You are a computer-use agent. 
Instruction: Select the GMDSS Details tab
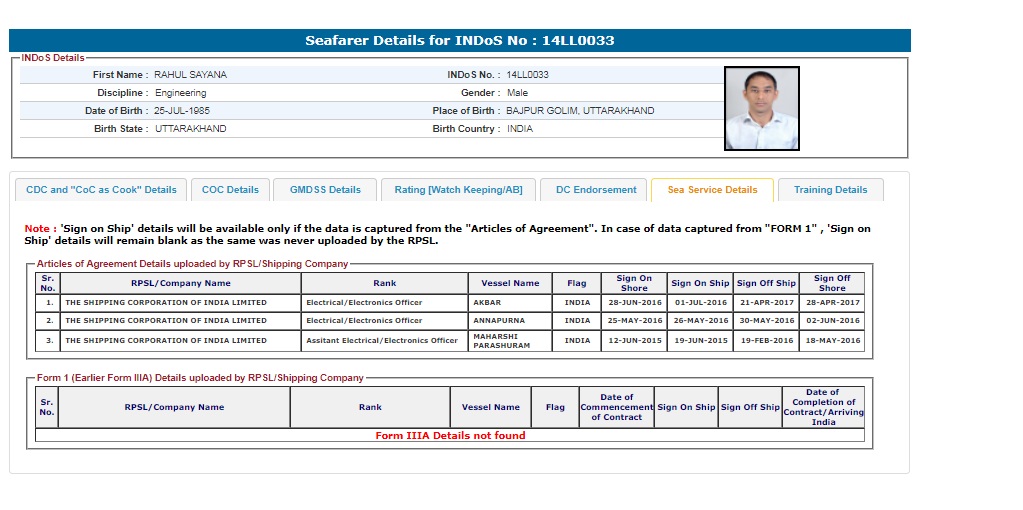(x=325, y=190)
